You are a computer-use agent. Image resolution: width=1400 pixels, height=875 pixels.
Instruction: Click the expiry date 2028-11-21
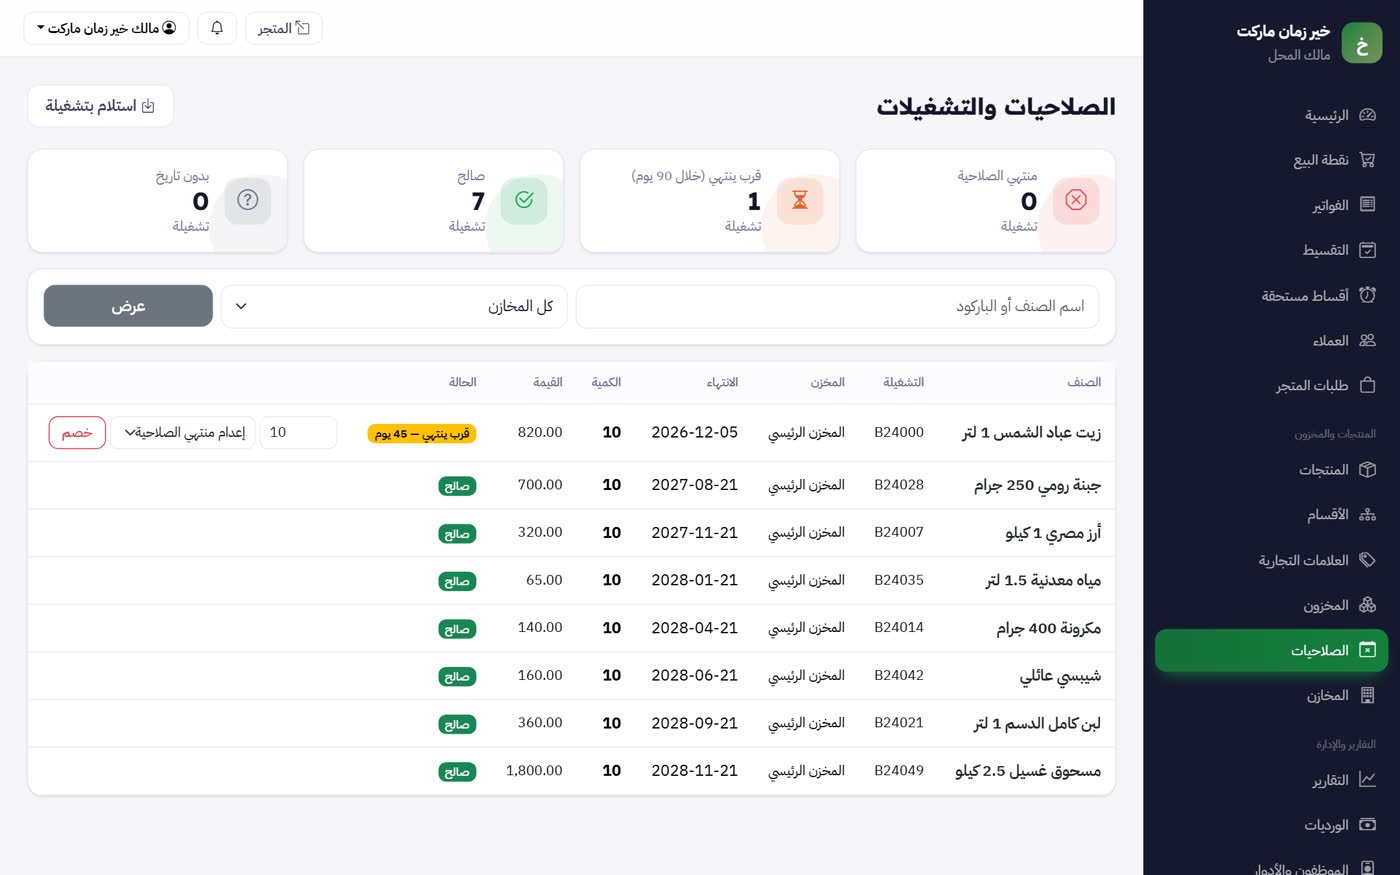point(694,771)
